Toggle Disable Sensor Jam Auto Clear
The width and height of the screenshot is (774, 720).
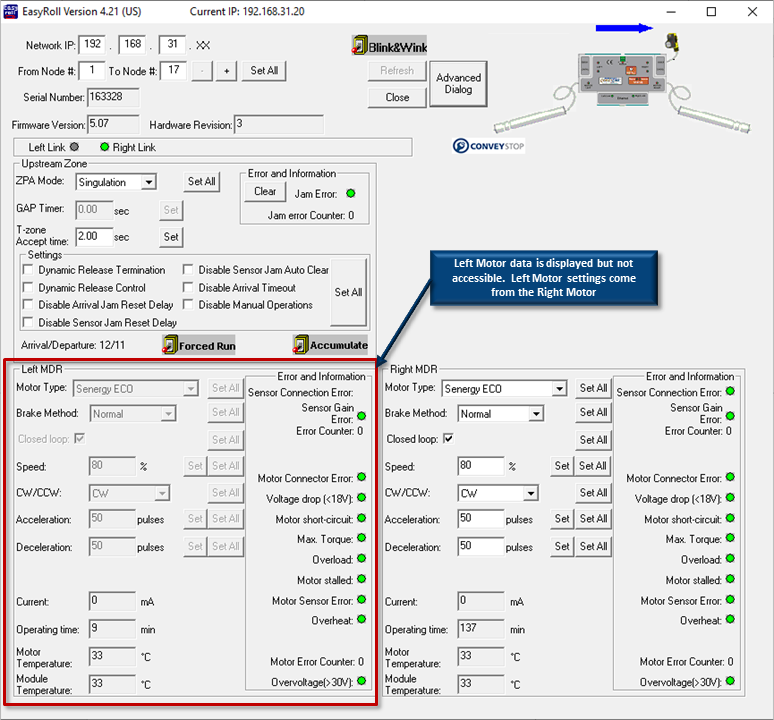[188, 269]
